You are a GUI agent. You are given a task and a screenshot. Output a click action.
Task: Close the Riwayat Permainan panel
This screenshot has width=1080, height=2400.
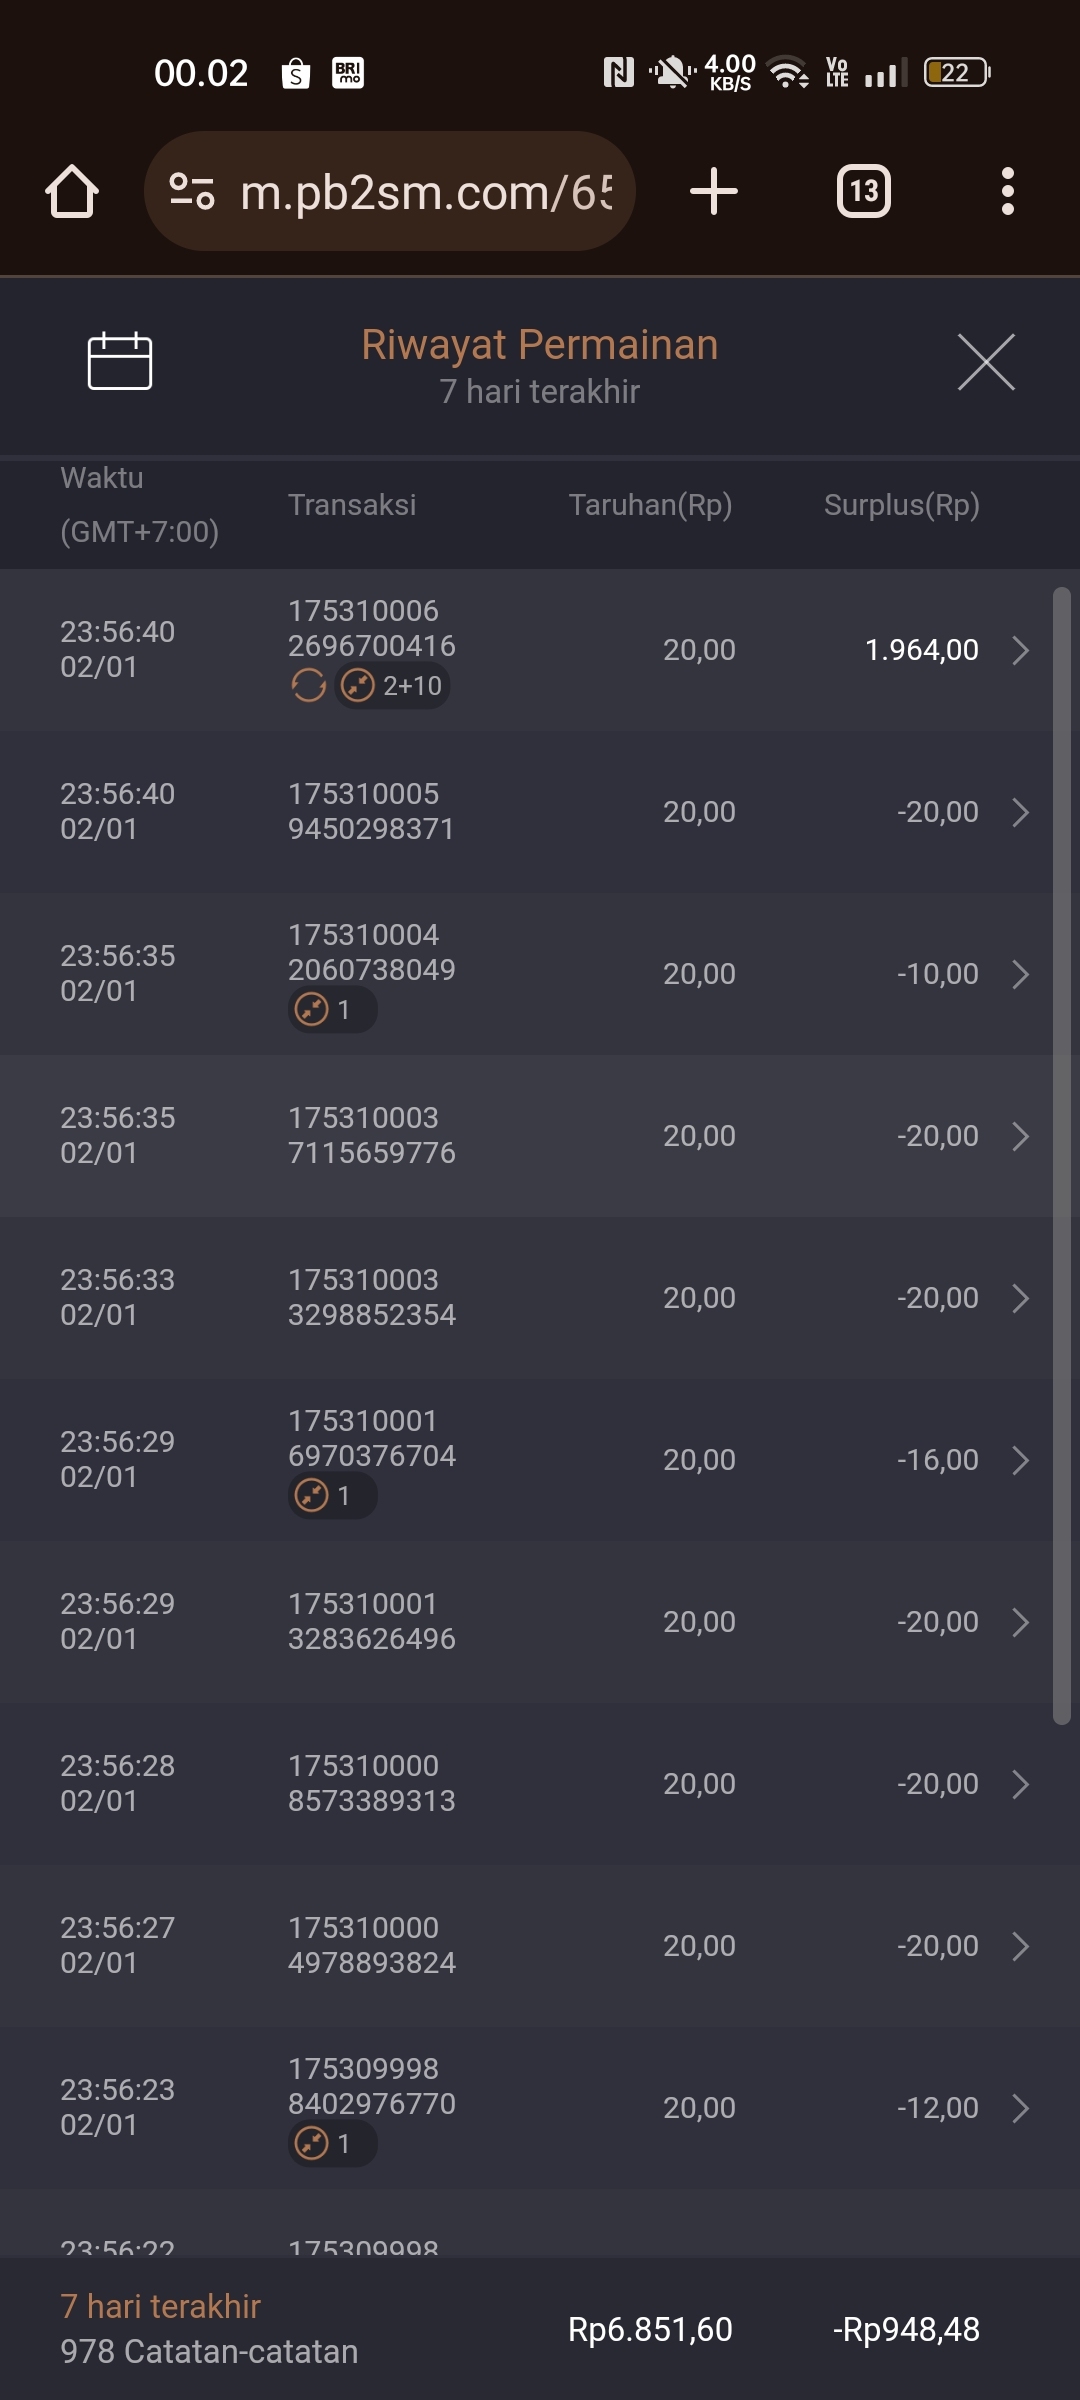[985, 362]
